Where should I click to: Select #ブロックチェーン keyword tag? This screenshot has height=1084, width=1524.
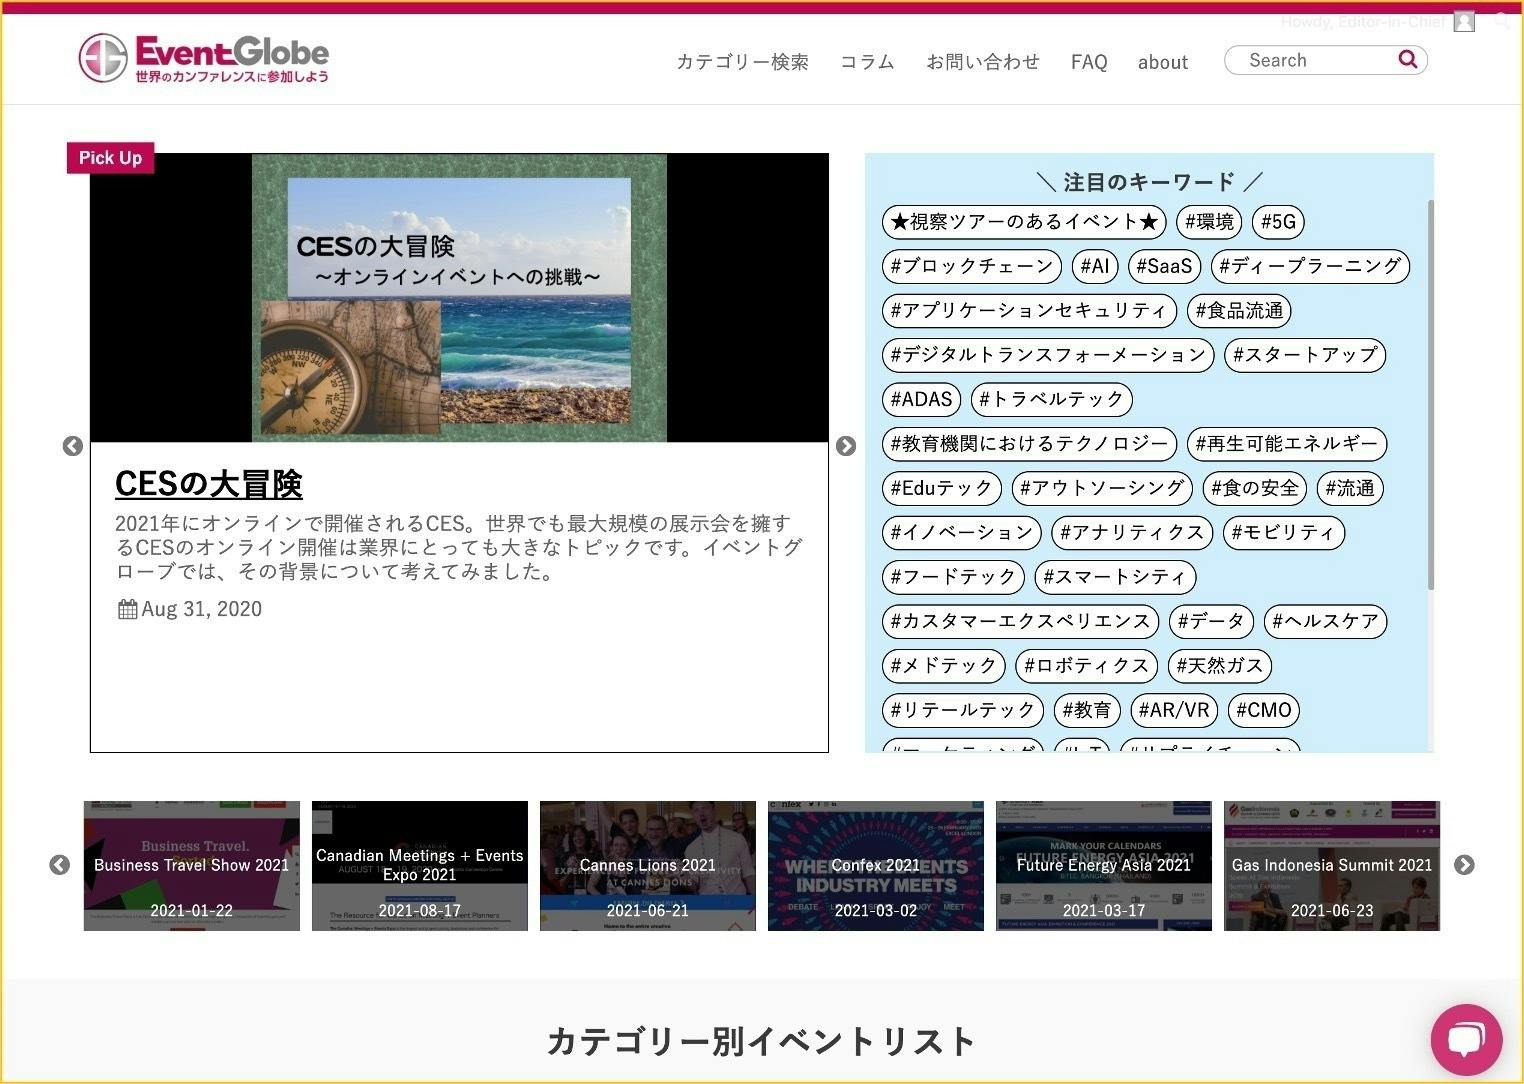972,266
